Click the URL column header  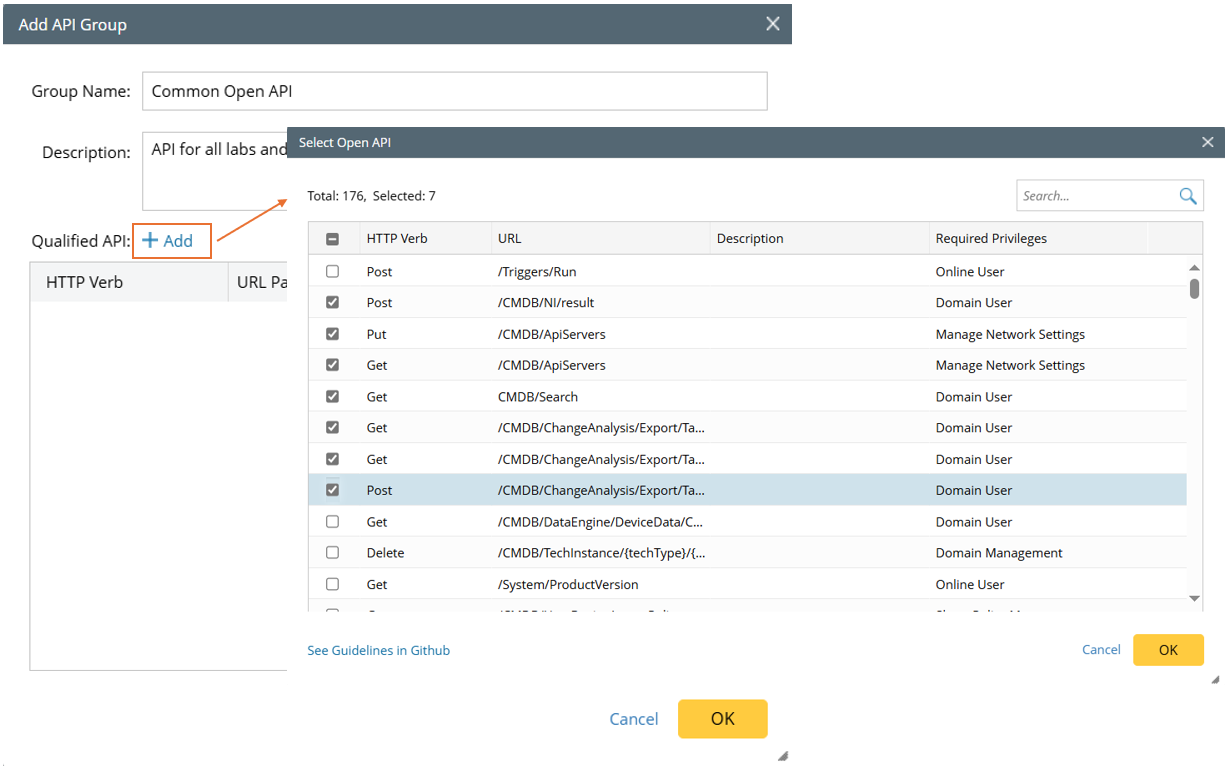(x=509, y=239)
